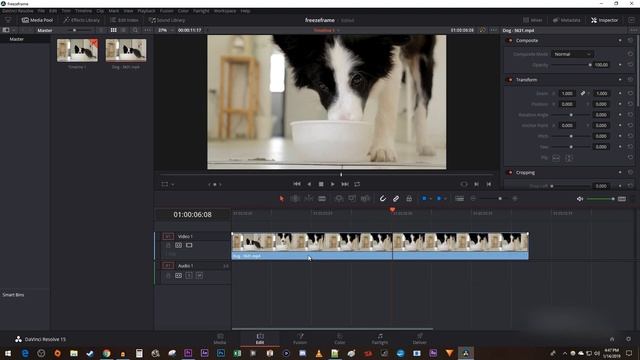Screen dimensions: 640x360
Task: Toggle the Inspector panel
Action: click(604, 20)
